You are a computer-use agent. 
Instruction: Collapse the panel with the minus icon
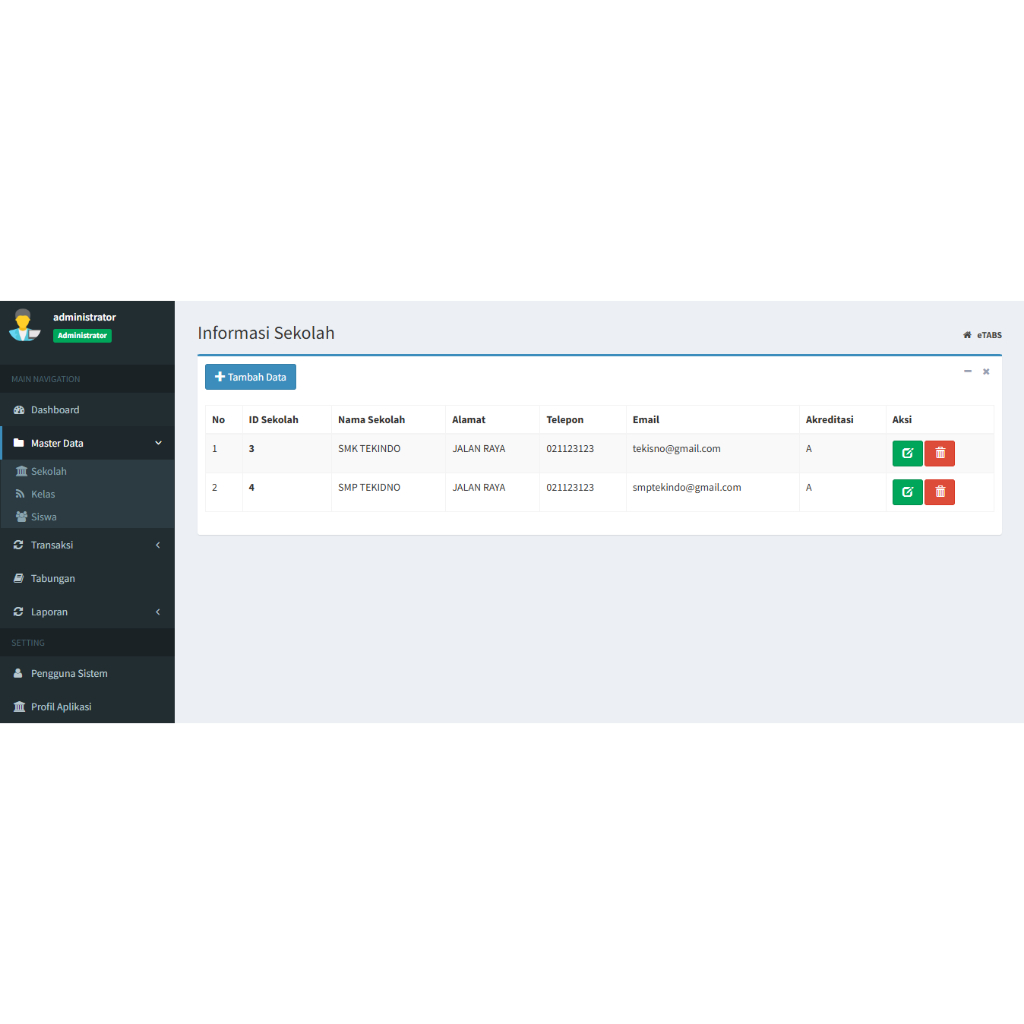(968, 371)
